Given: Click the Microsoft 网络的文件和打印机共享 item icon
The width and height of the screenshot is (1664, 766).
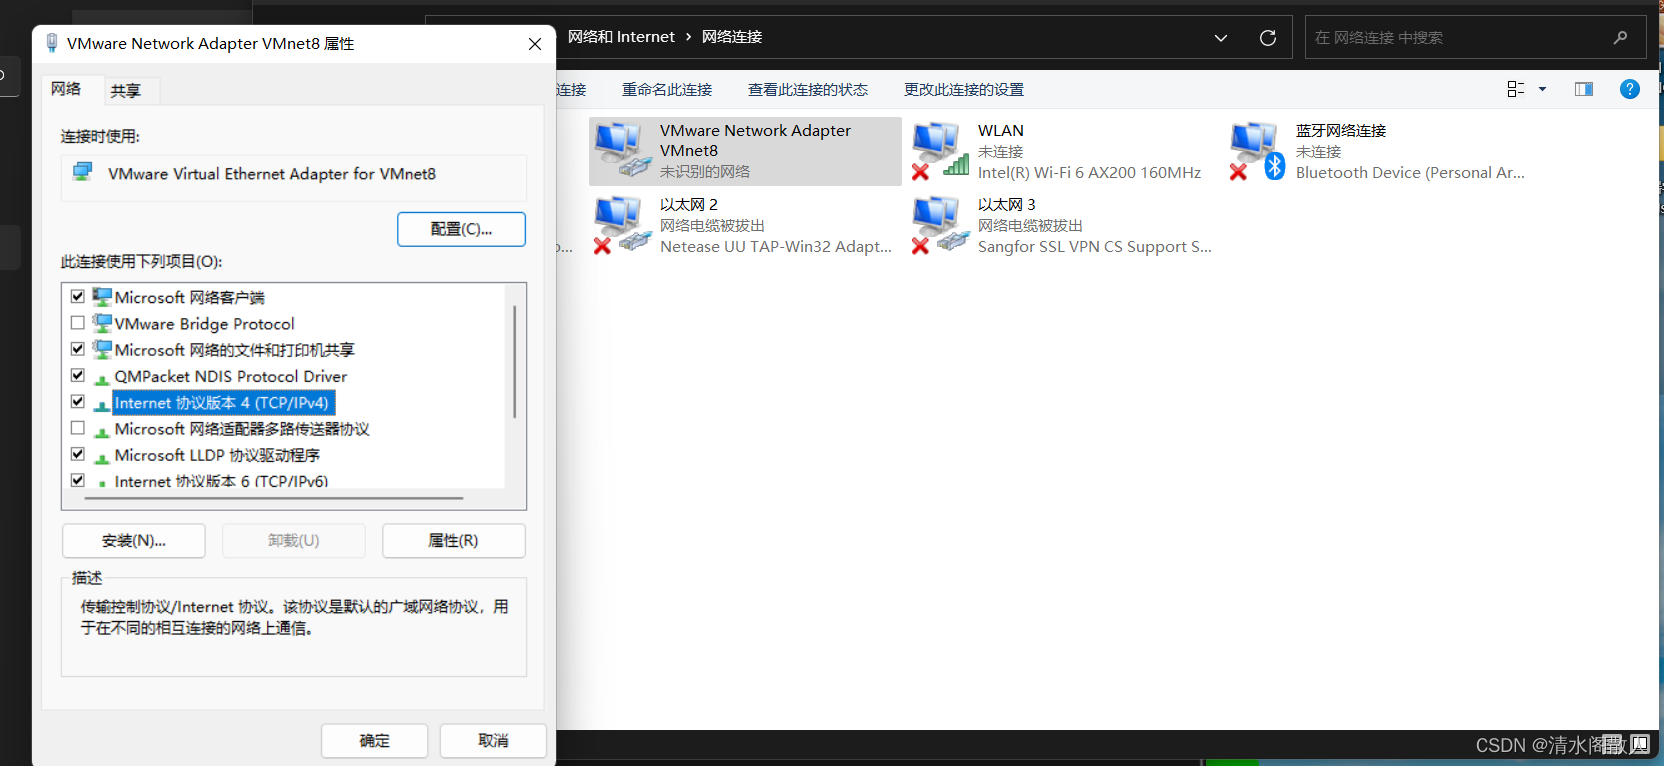Looking at the screenshot, I should (x=102, y=349).
